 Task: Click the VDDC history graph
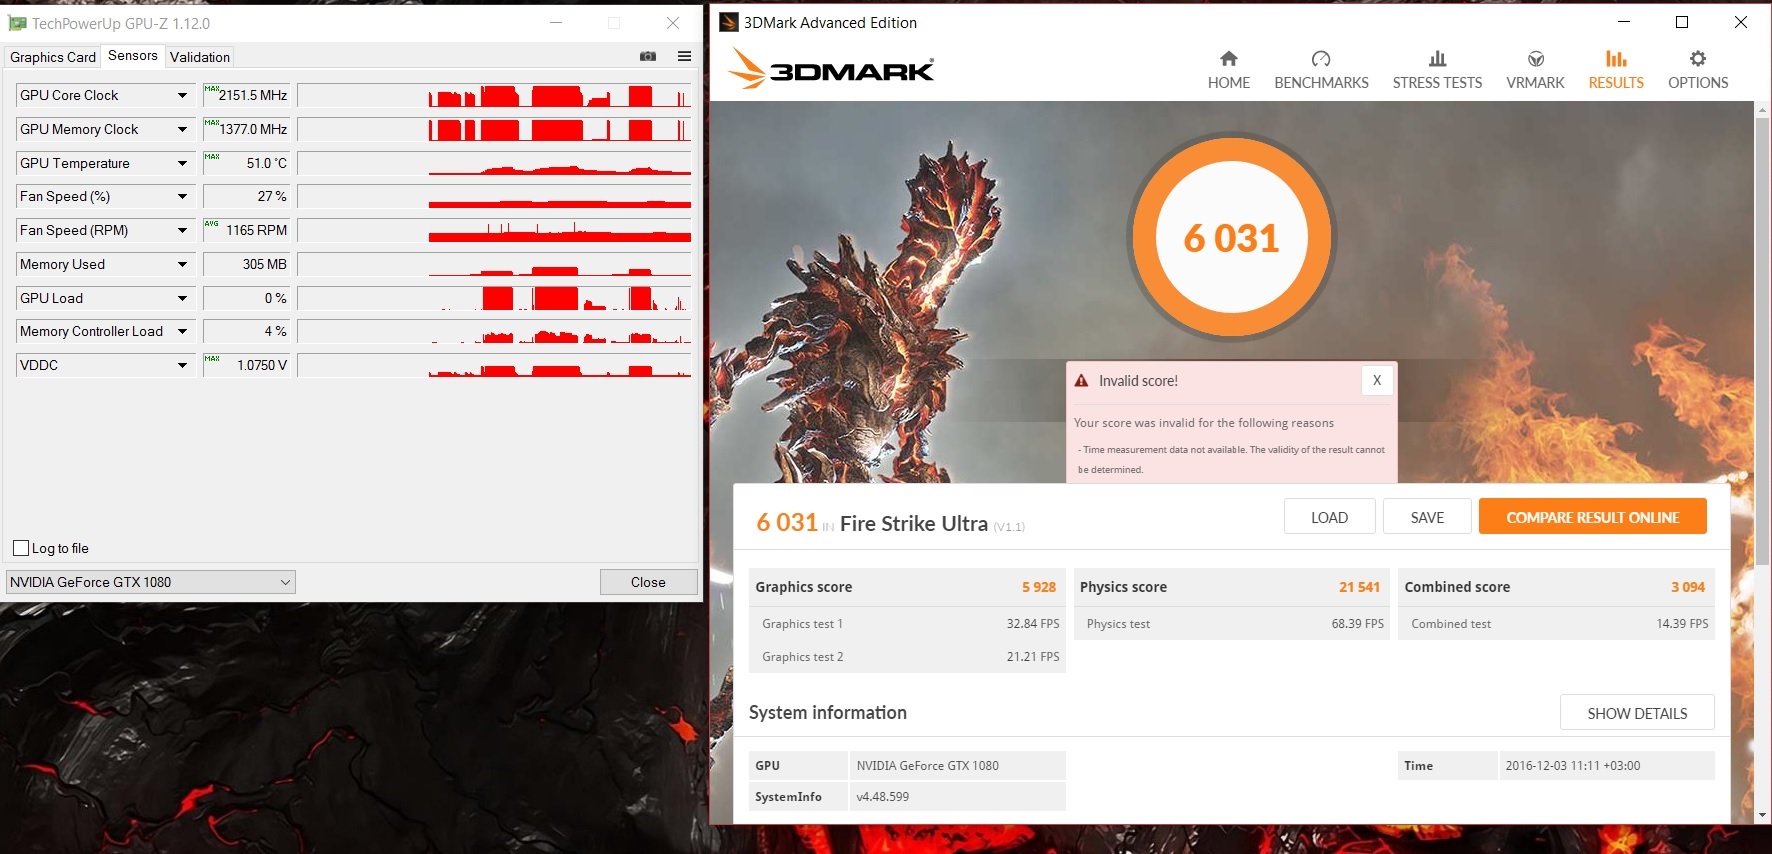coord(494,365)
